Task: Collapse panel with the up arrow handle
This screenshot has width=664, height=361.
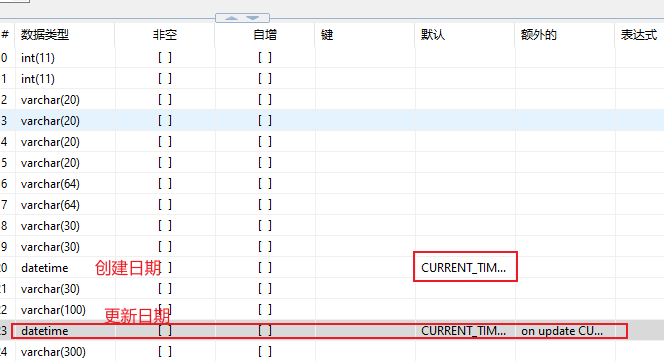Action: pos(231,18)
